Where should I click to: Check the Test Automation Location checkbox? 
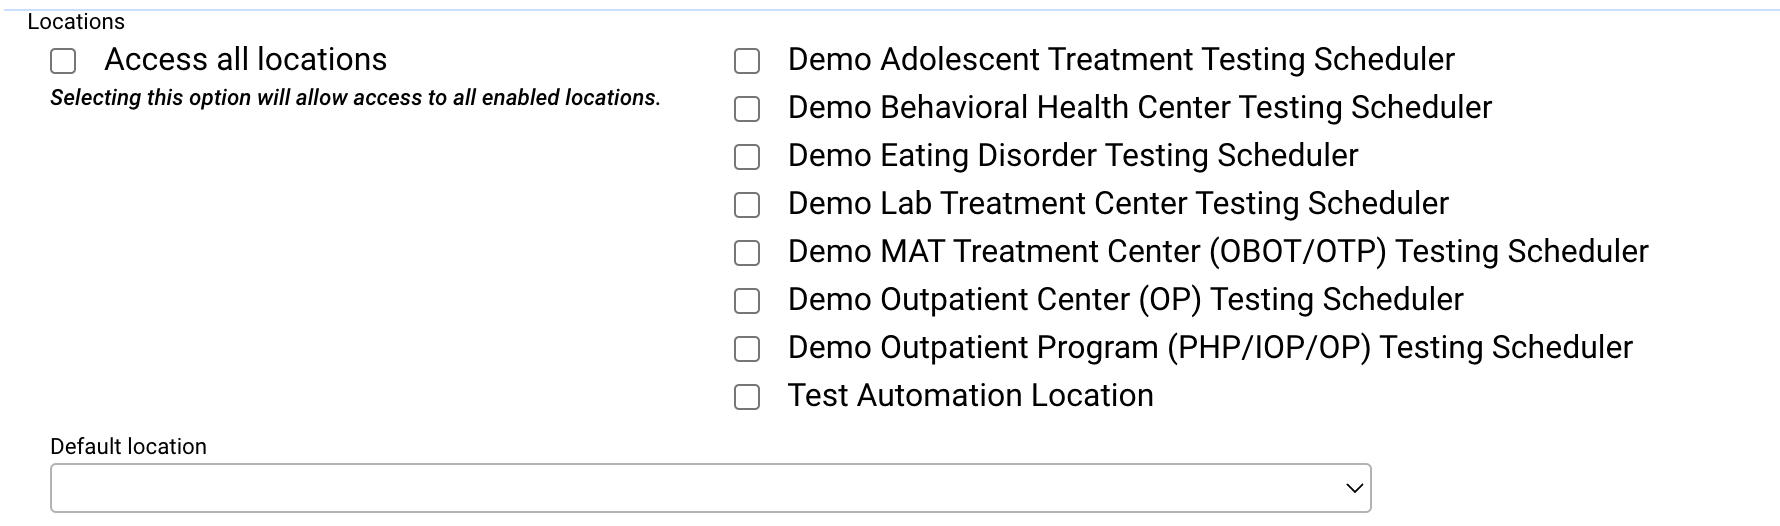(x=747, y=397)
